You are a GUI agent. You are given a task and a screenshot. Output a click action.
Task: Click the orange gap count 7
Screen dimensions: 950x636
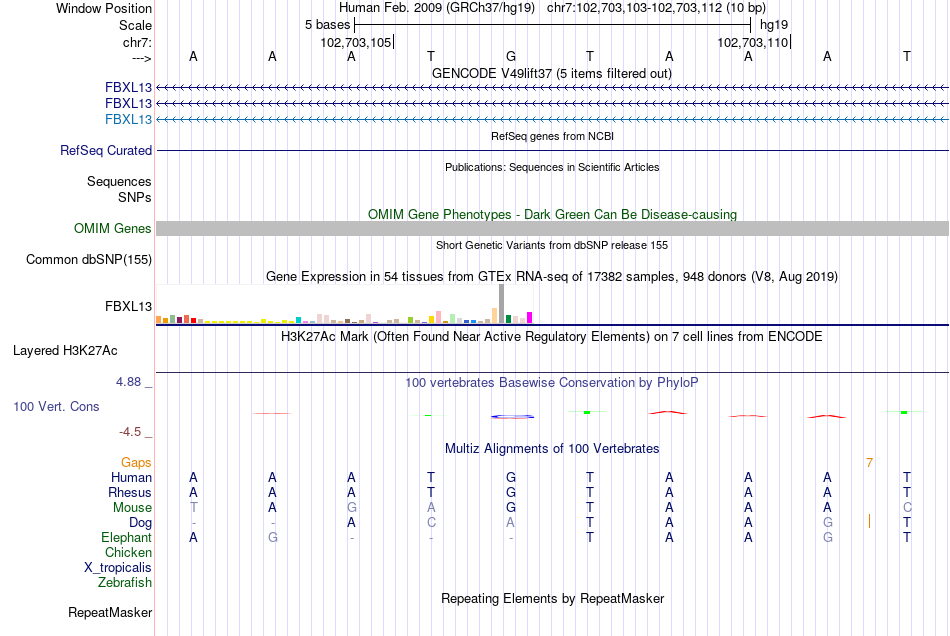(x=869, y=463)
